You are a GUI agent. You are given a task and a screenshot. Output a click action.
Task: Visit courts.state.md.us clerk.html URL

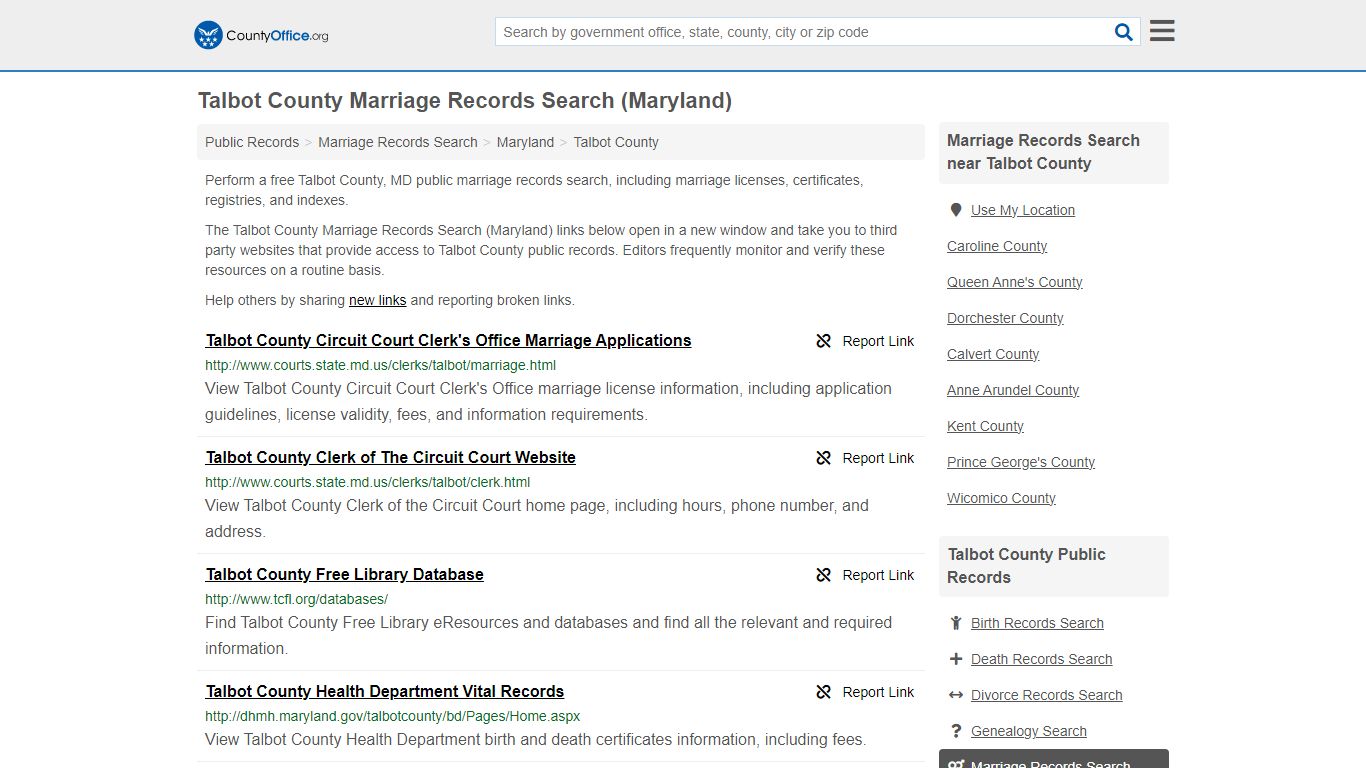click(x=367, y=482)
